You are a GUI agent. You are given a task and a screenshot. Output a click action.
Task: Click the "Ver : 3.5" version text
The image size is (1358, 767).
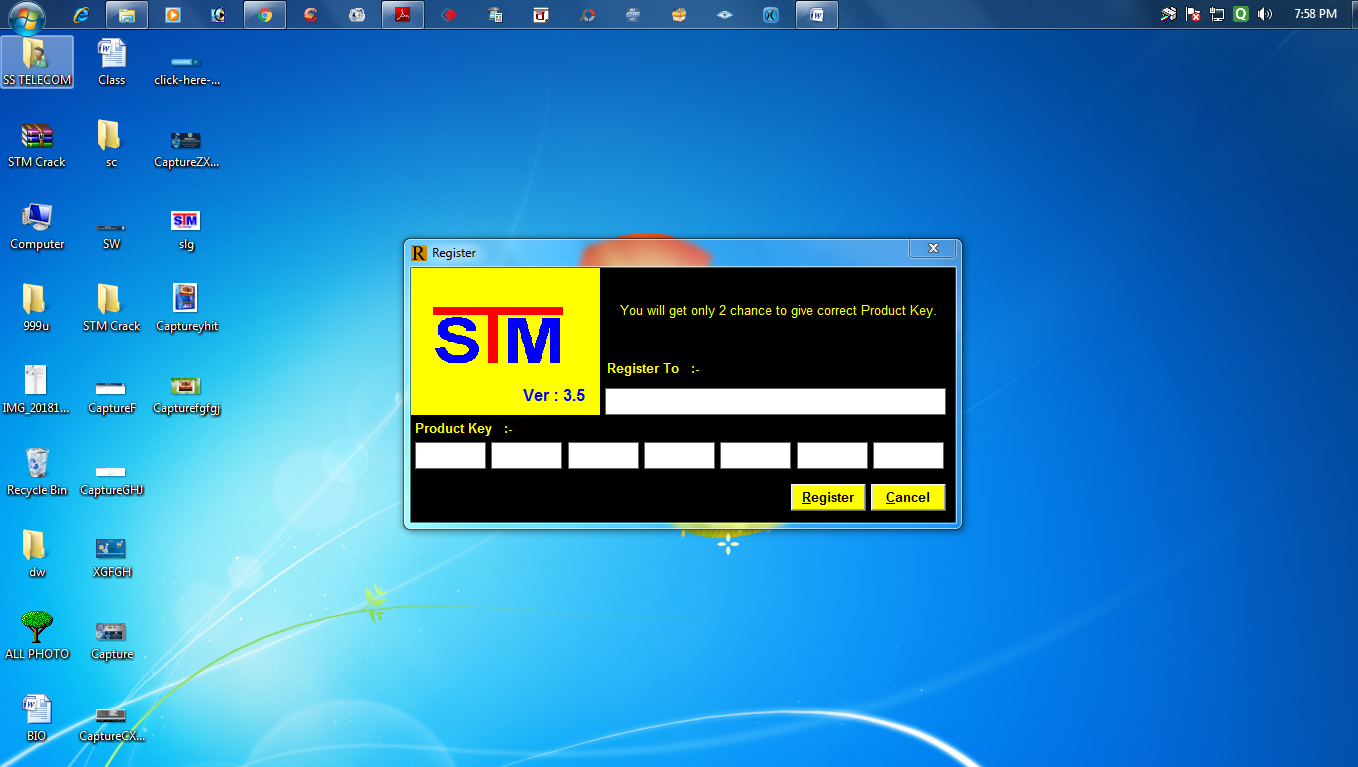tap(554, 395)
